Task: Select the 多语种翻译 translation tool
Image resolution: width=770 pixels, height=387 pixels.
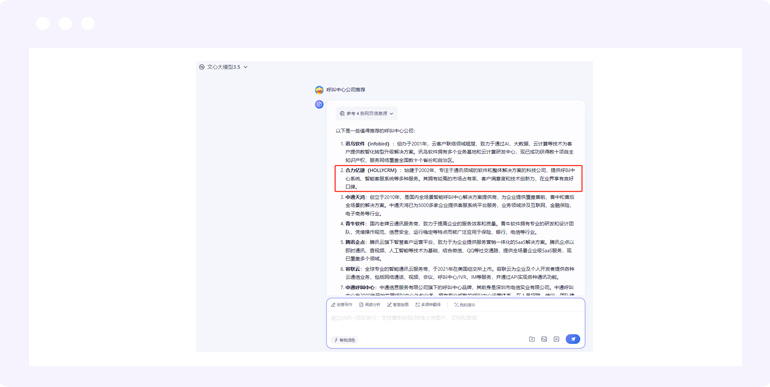Action: click(428, 304)
